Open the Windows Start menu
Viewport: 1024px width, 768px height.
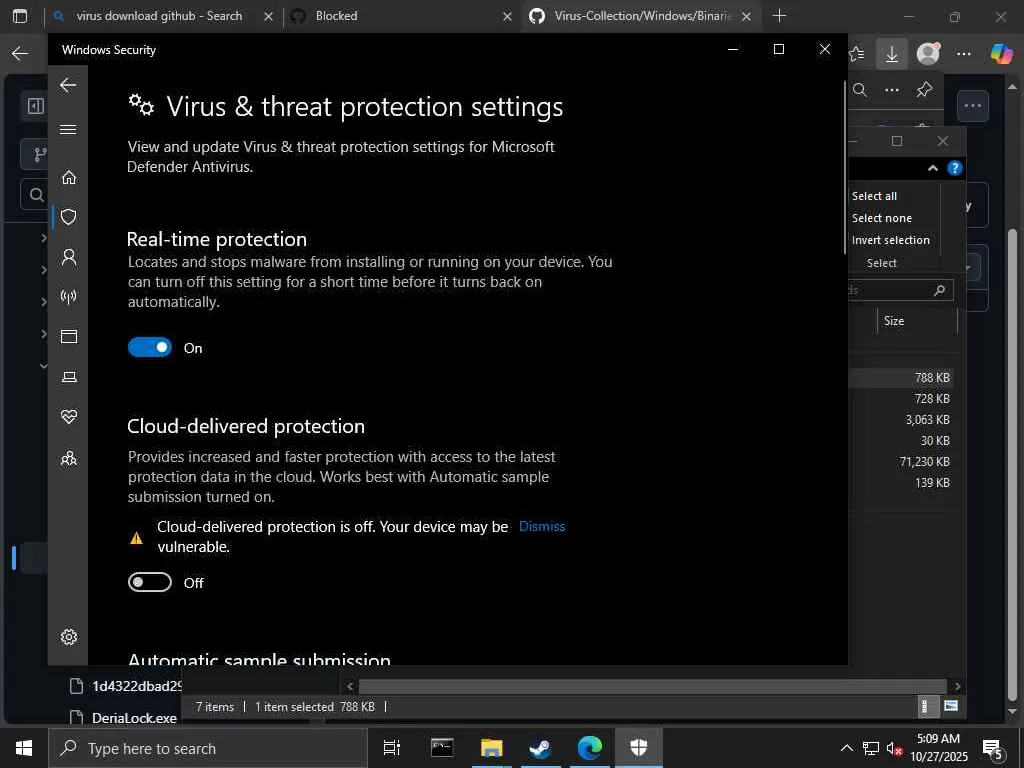[x=24, y=748]
